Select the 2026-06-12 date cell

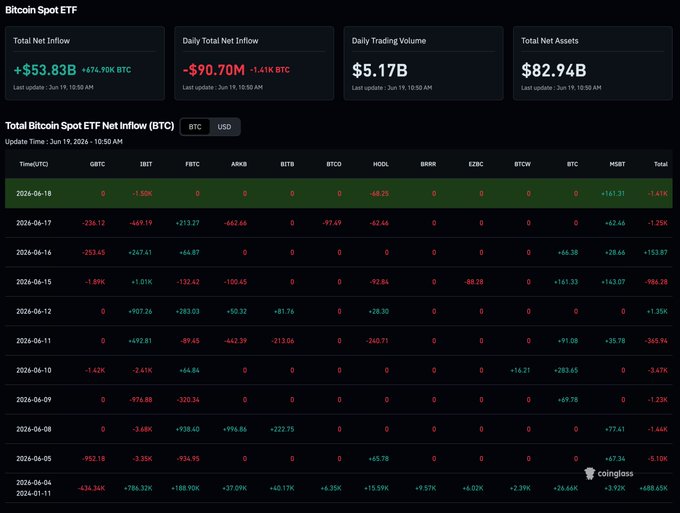click(x=34, y=311)
